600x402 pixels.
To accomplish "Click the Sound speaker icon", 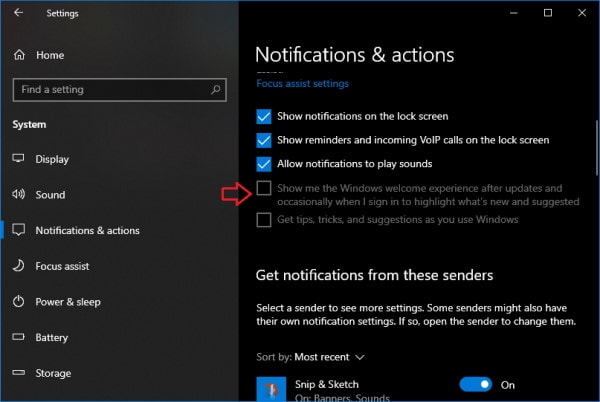I will point(18,194).
